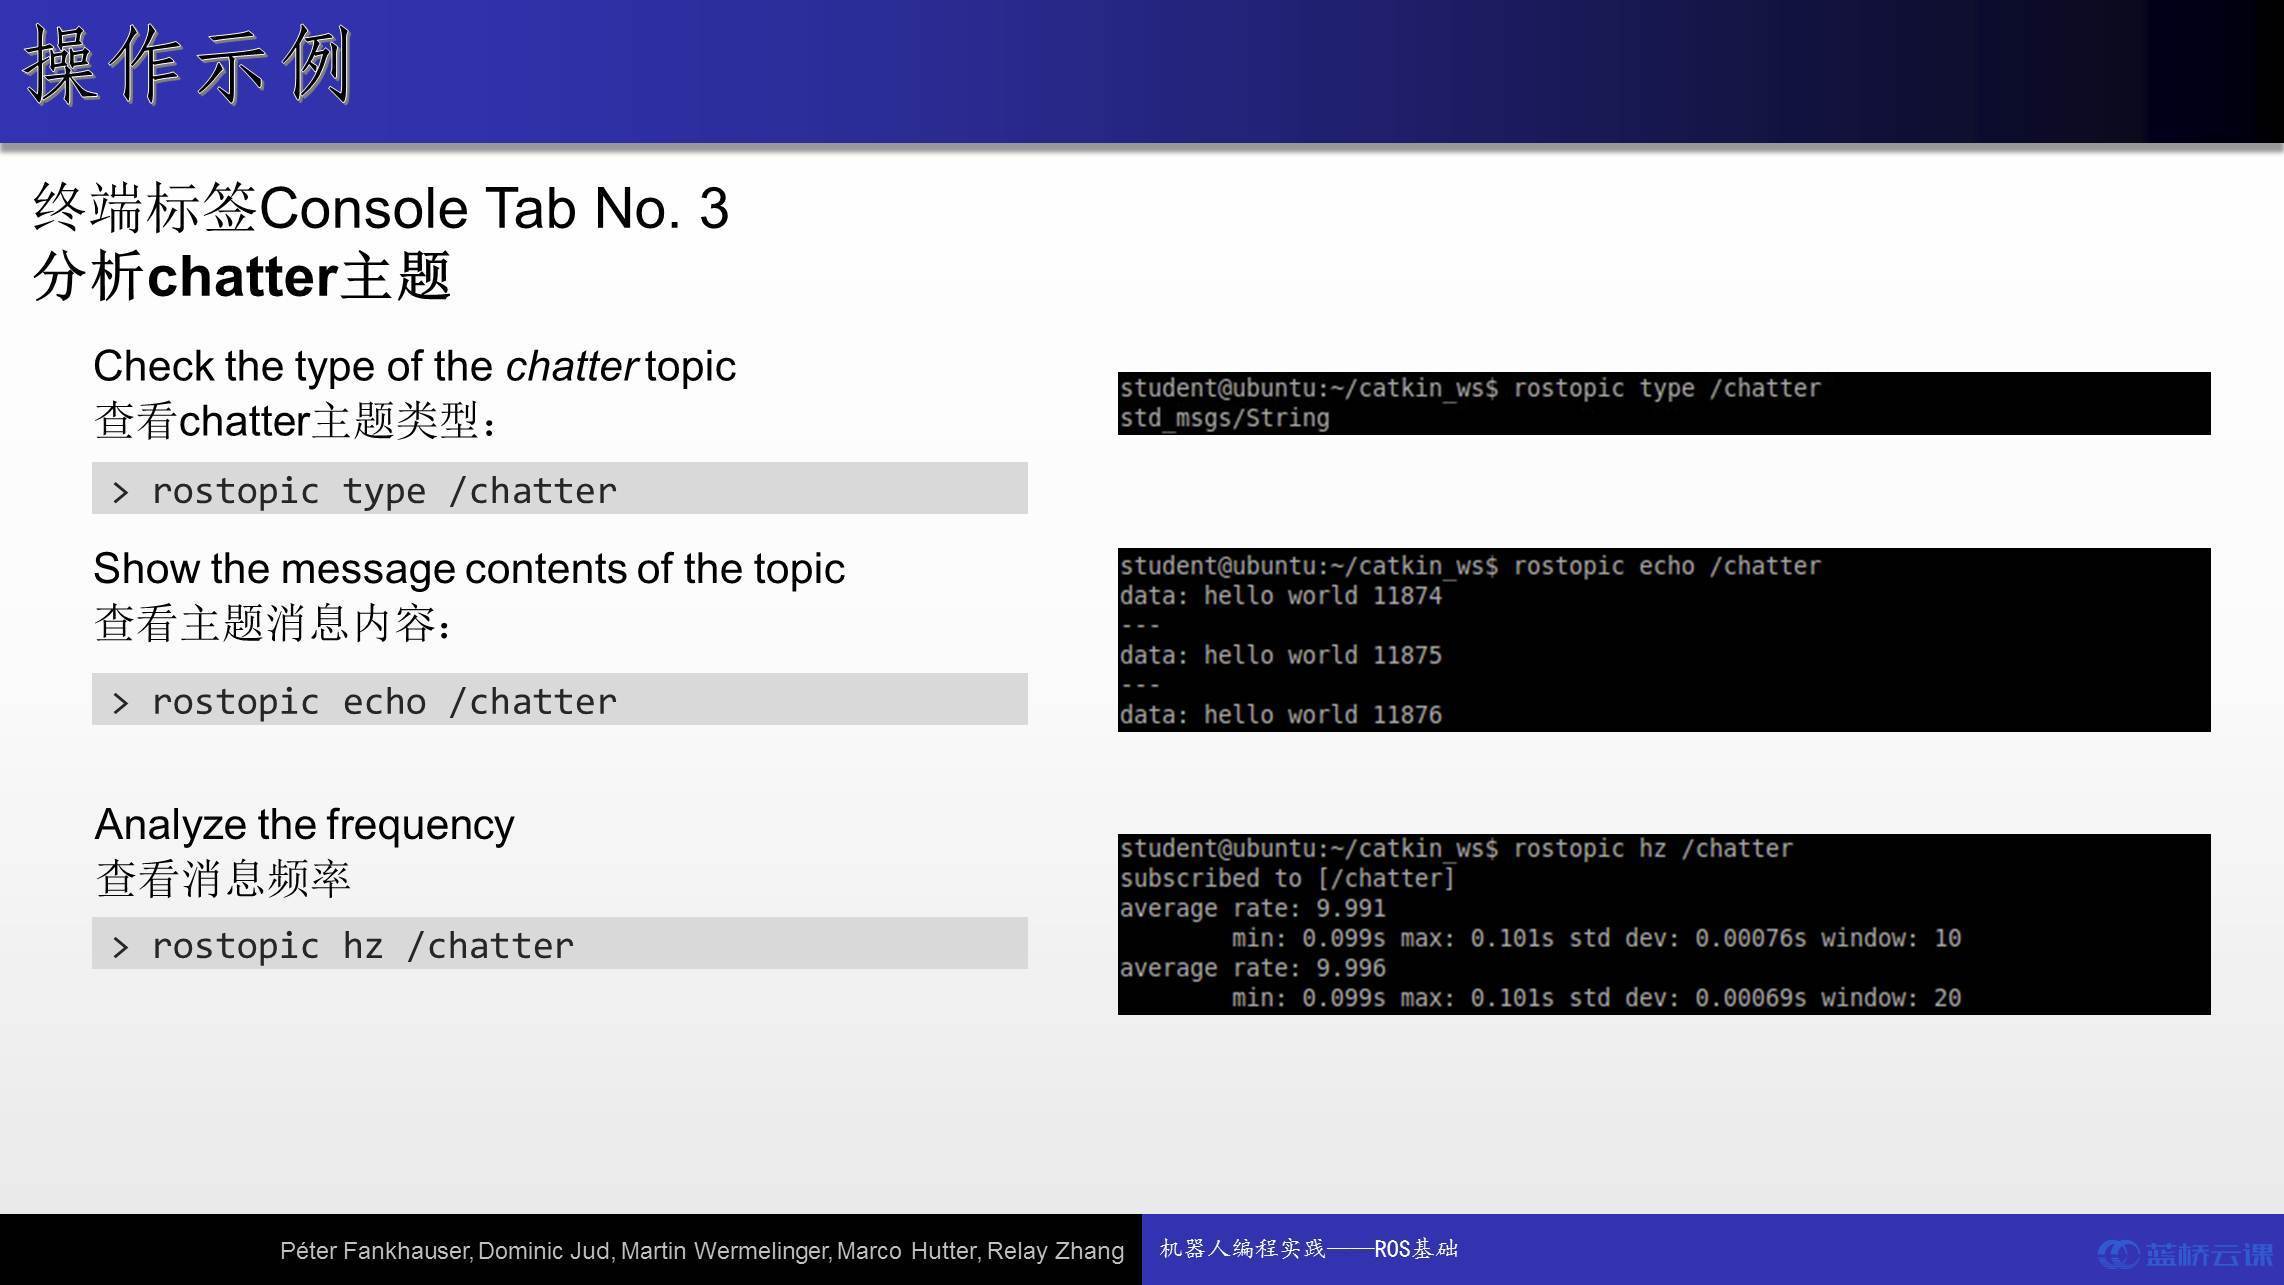The image size is (2284, 1285).
Task: Click footer course title 机器人编程实践——ROS基础
Action: click(1309, 1249)
